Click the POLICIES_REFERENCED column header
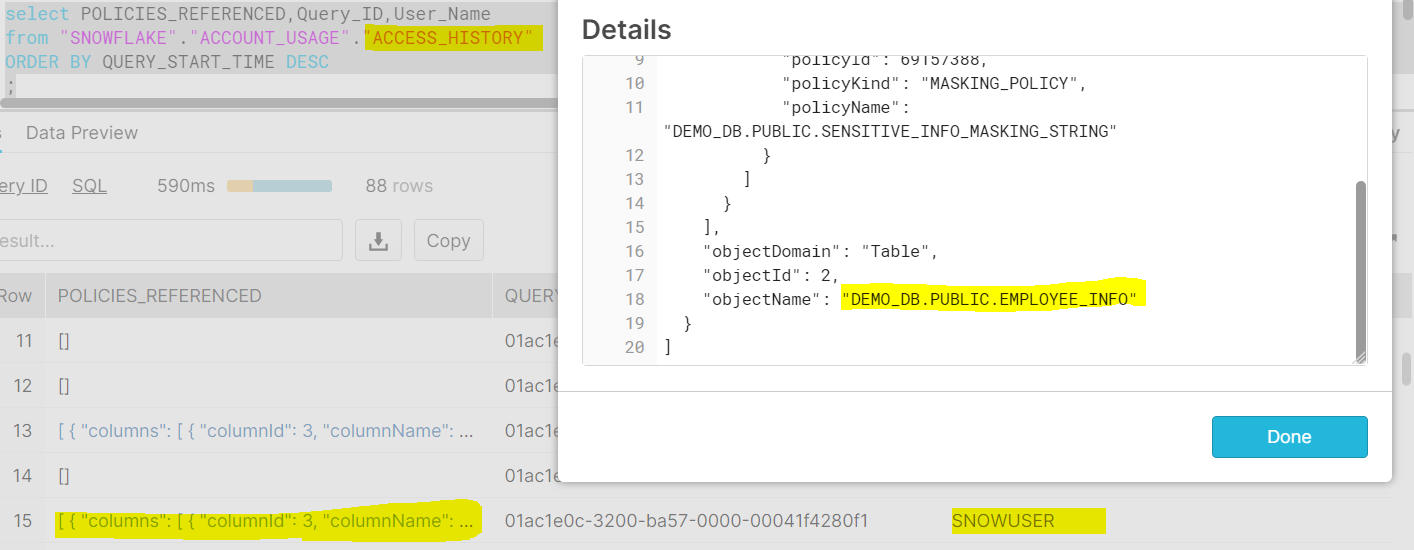 [159, 296]
